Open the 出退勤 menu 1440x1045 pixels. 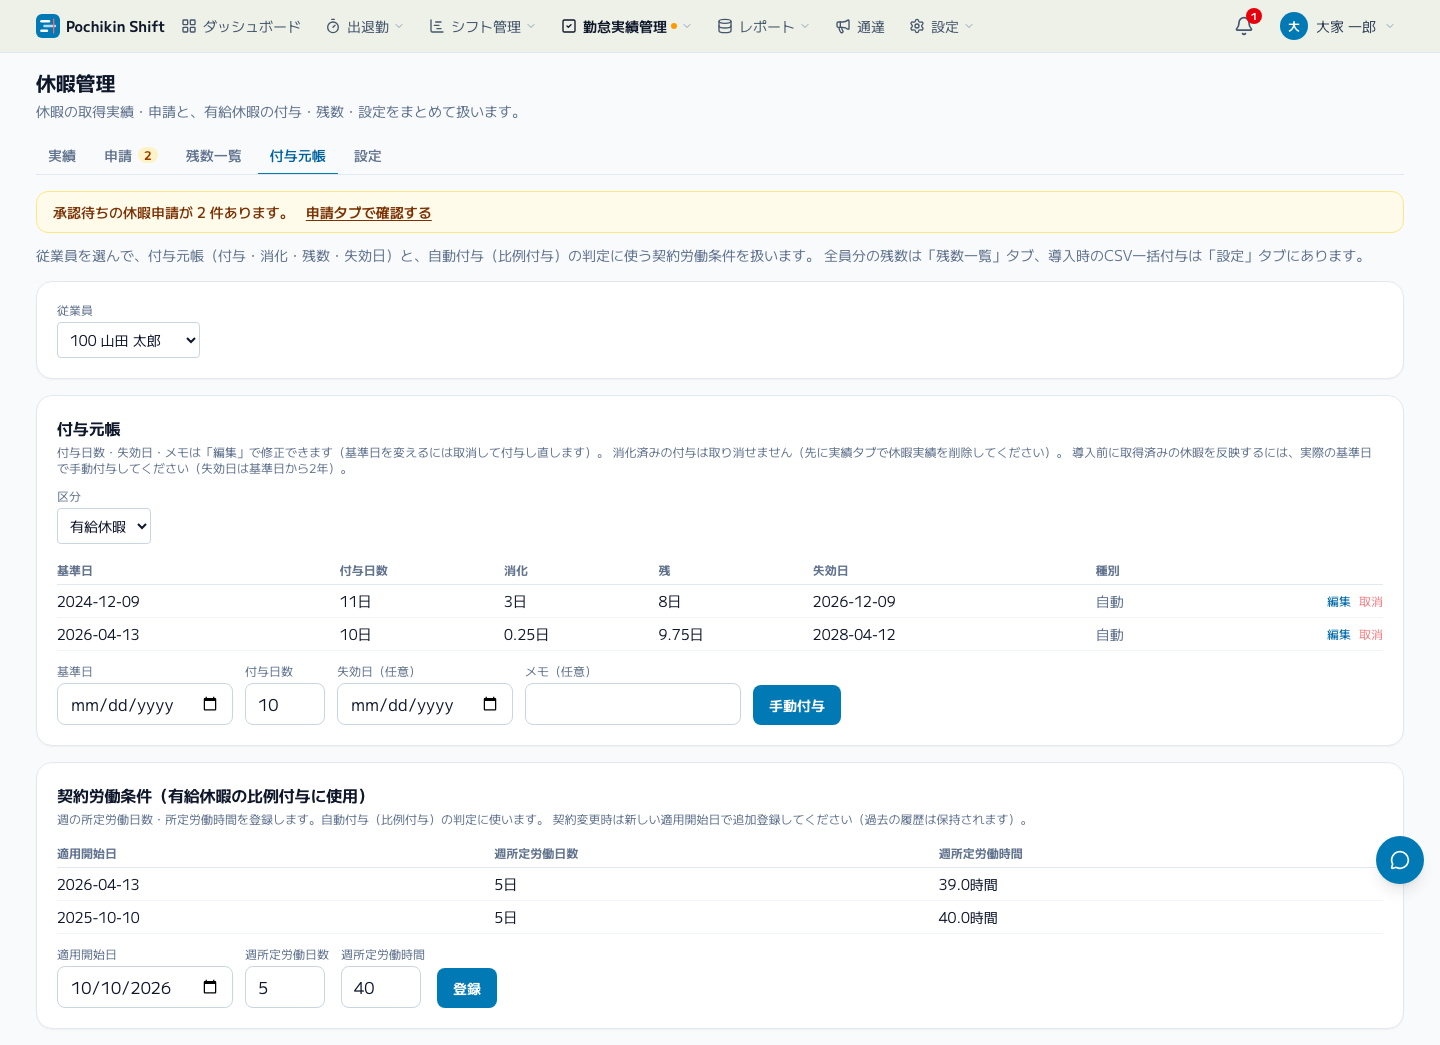(364, 26)
